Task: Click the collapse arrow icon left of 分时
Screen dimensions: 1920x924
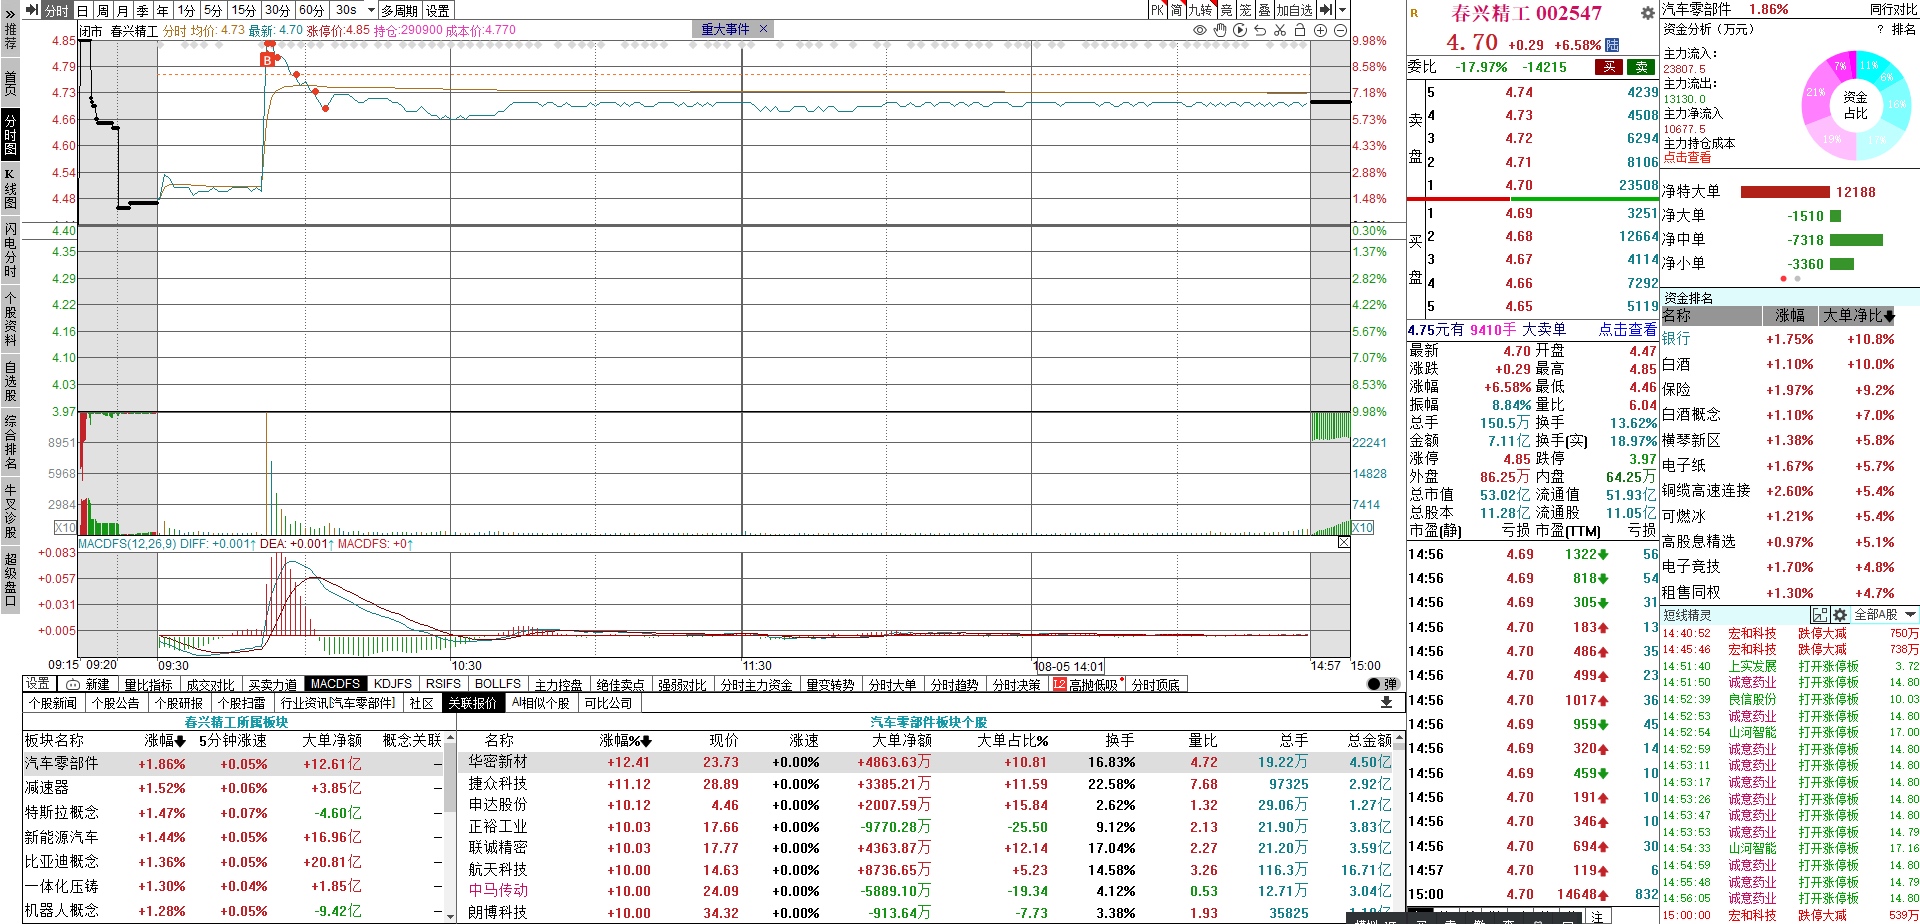Action: click(31, 10)
